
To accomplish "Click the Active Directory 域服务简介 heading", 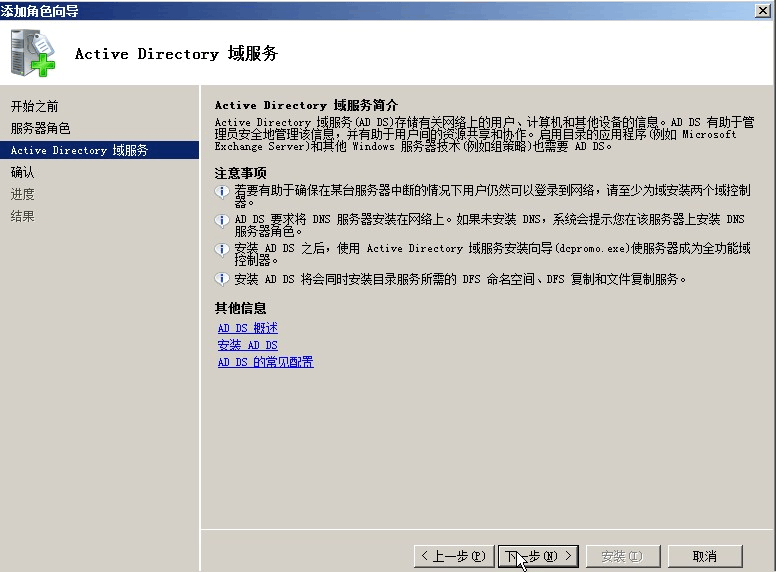I will point(306,105).
